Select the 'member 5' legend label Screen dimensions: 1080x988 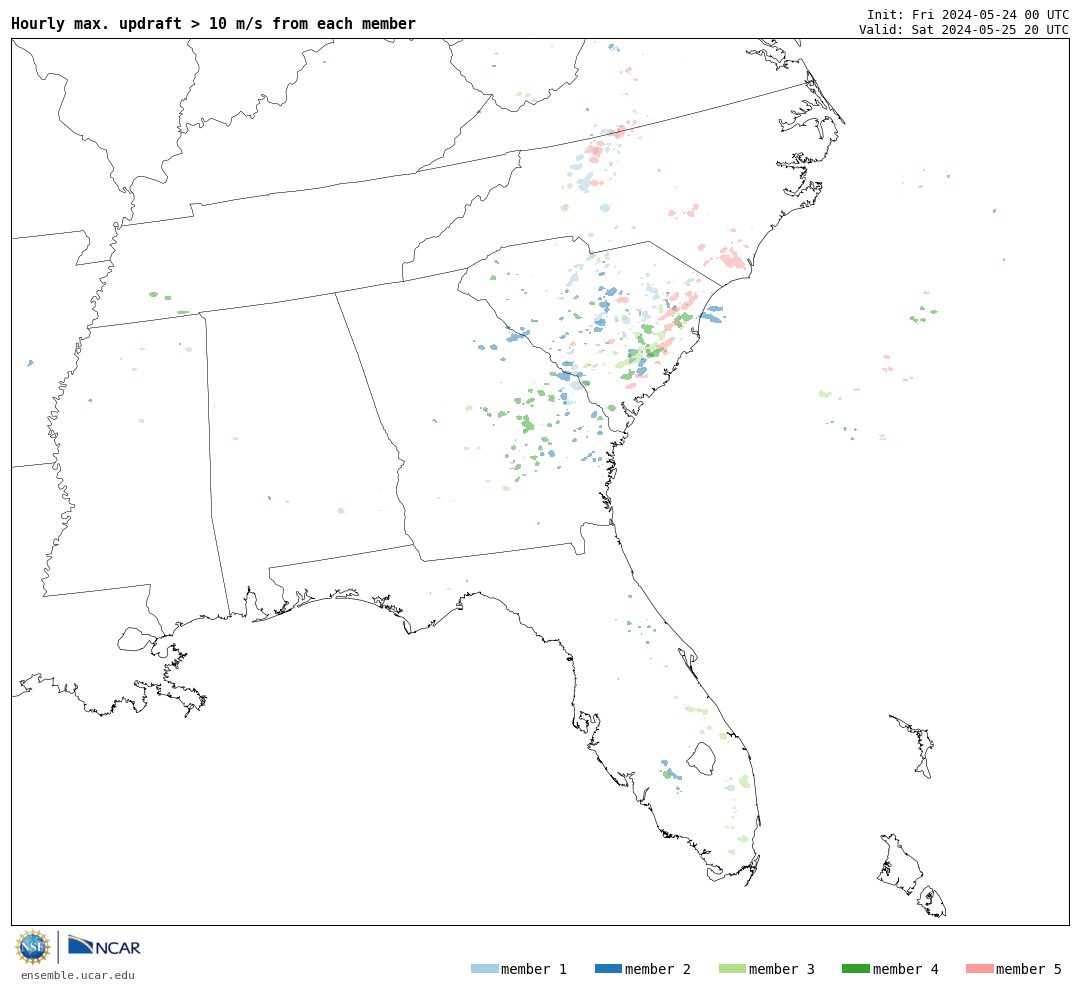point(1029,969)
